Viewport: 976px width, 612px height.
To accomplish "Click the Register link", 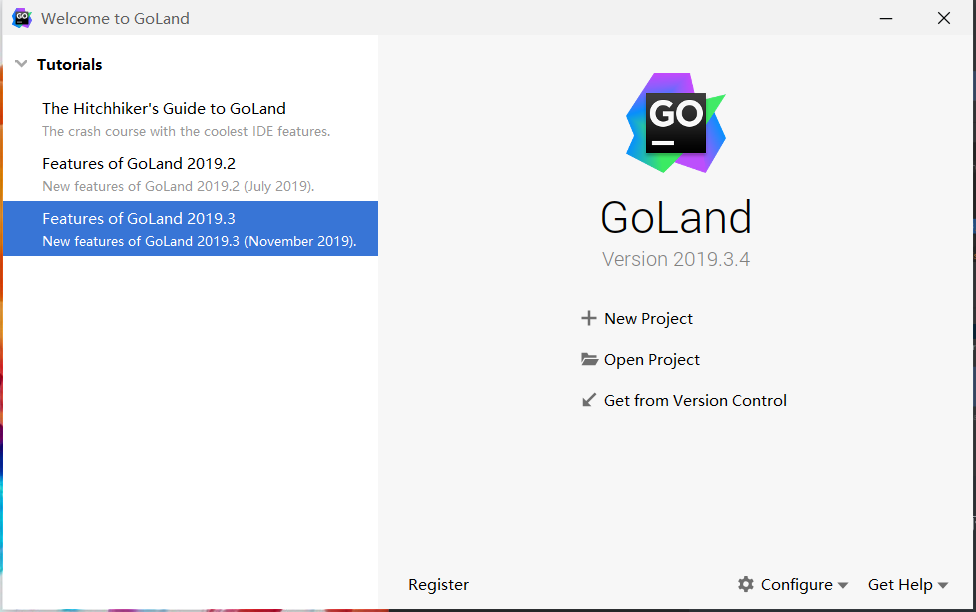I will (438, 585).
